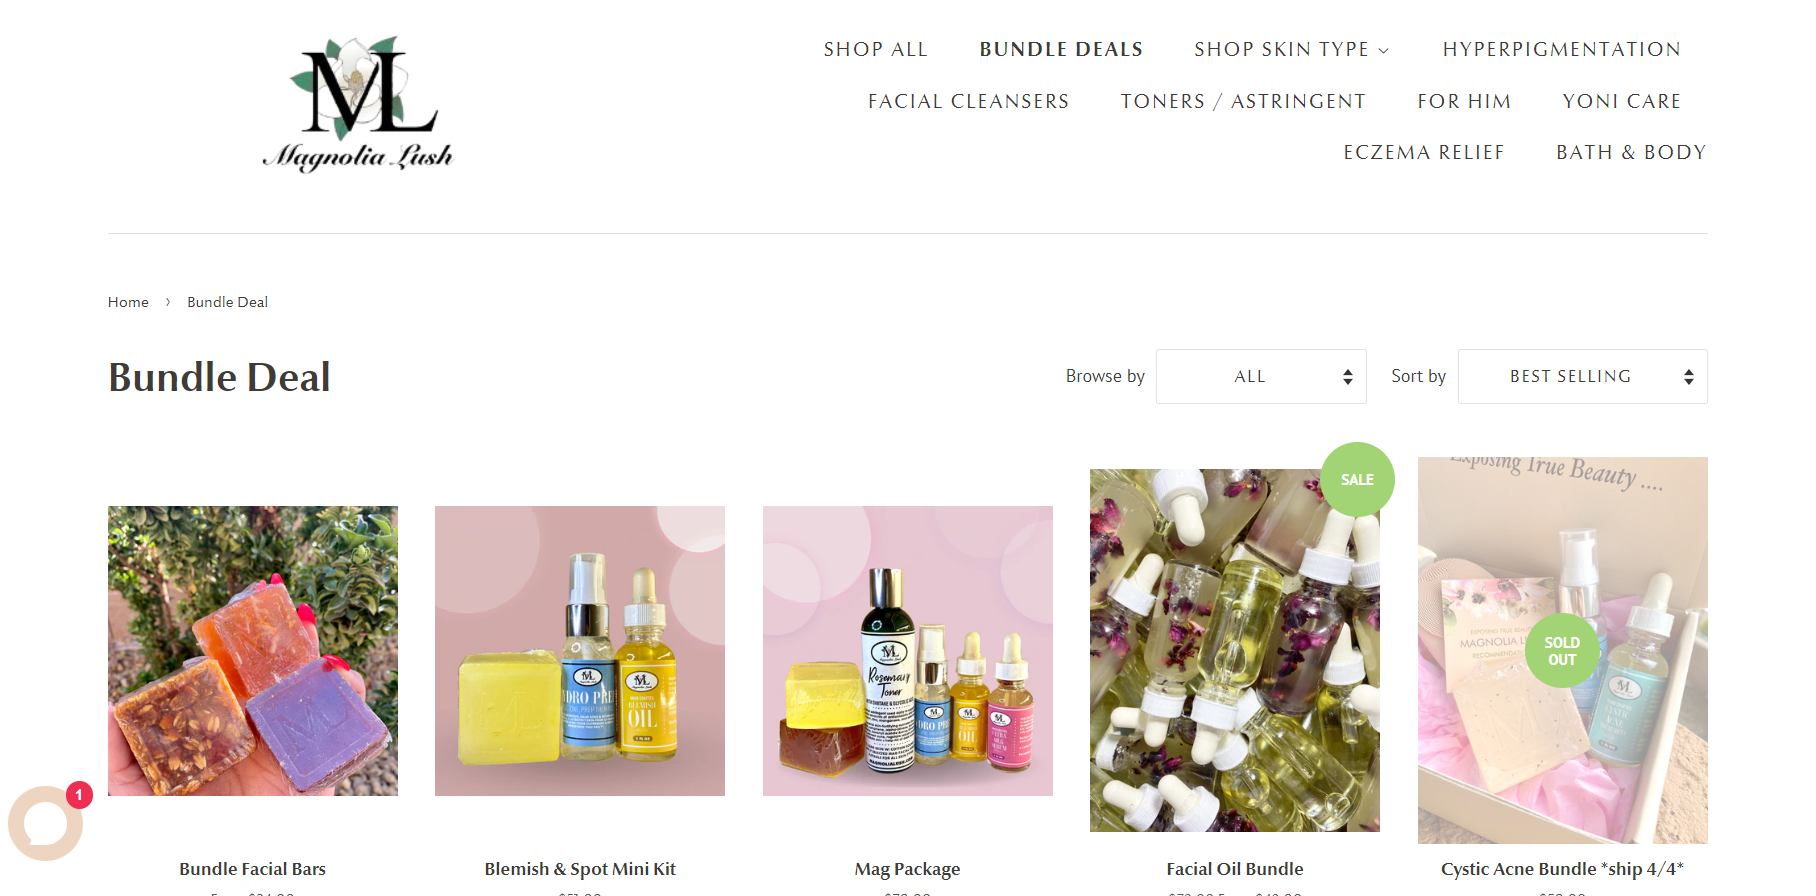Go to the Shop All menu
Image resolution: width=1816 pixels, height=896 pixels.
pos(876,49)
